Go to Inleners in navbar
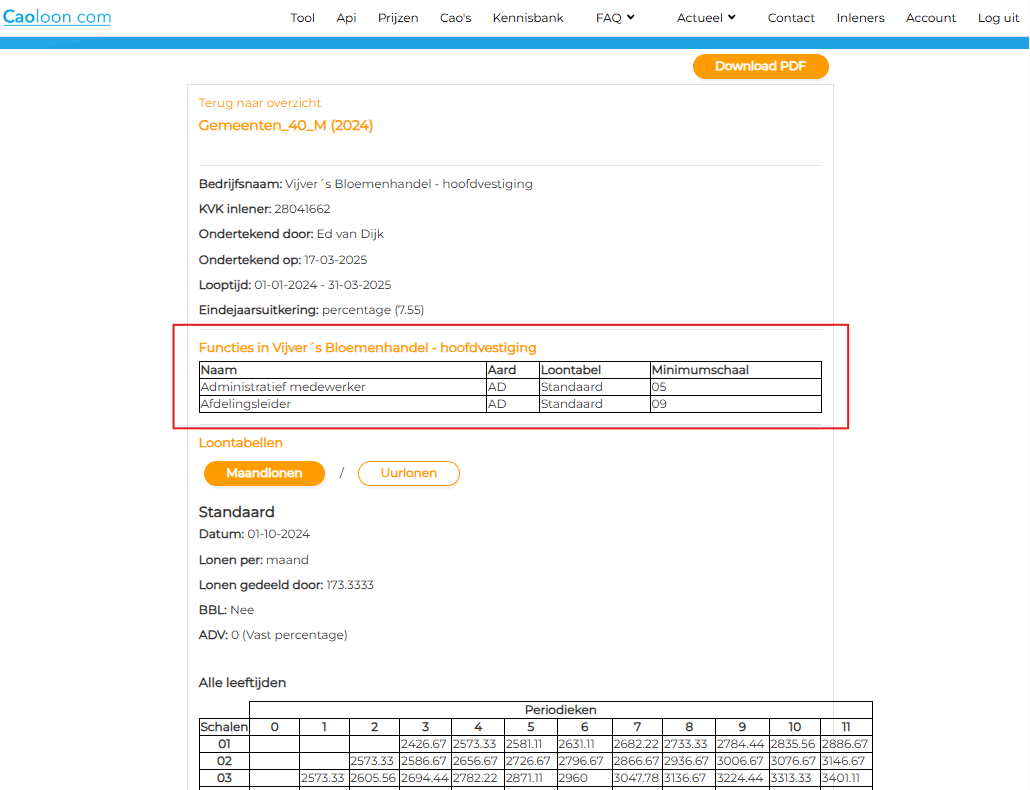 coord(860,18)
